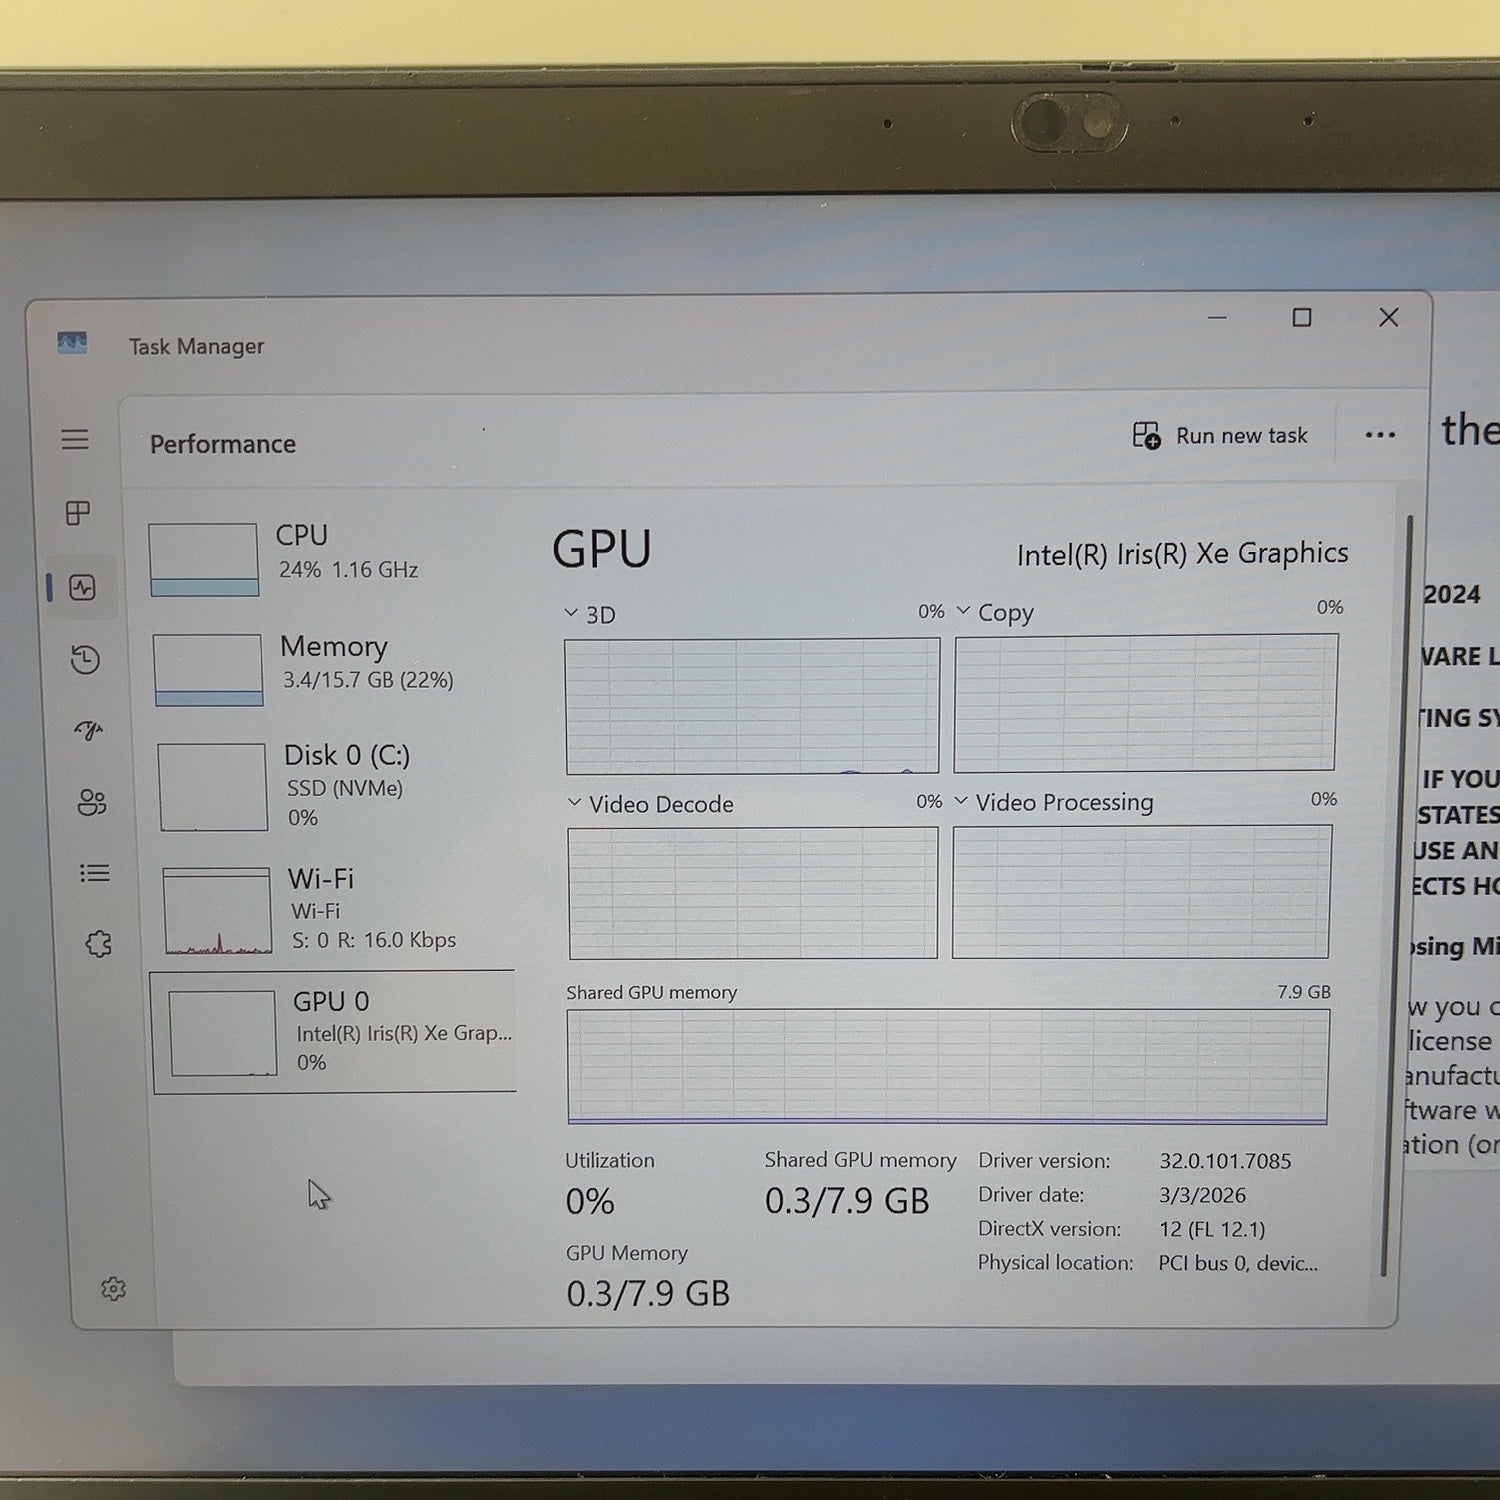The height and width of the screenshot is (1500, 1500).
Task: Open Task Manager settings gear
Action: click(113, 1288)
